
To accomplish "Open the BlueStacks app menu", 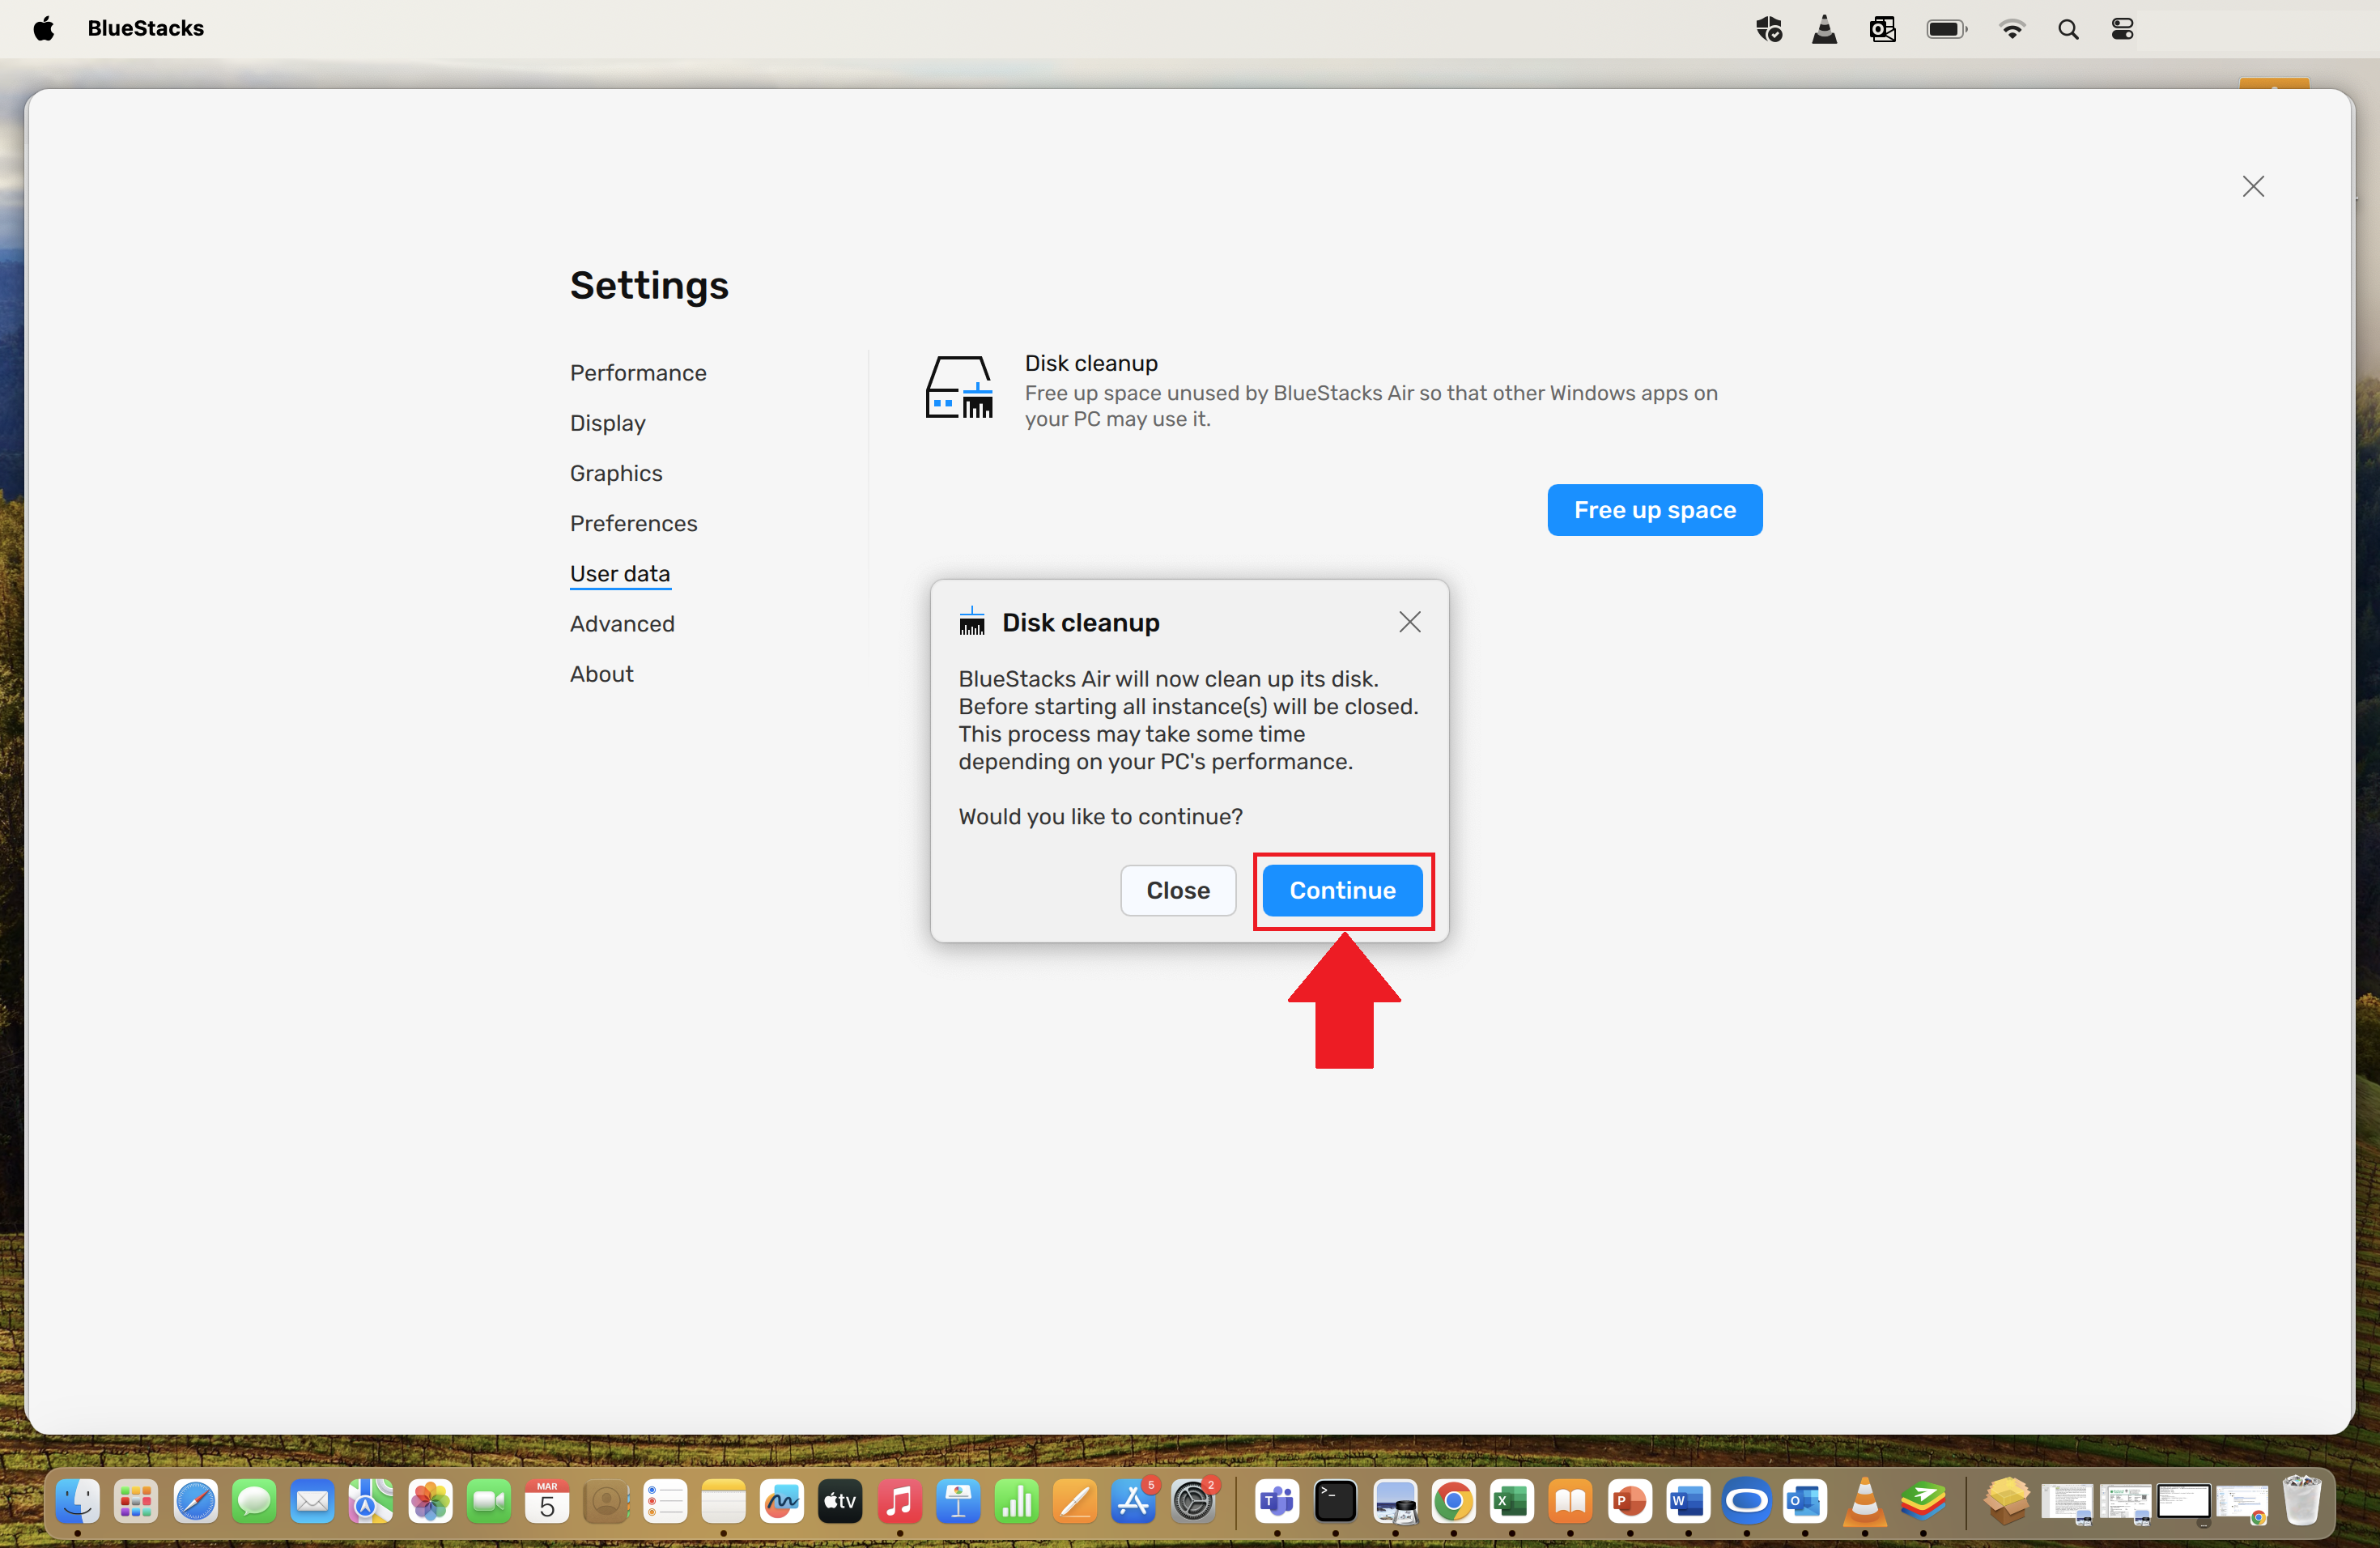I will pos(146,28).
